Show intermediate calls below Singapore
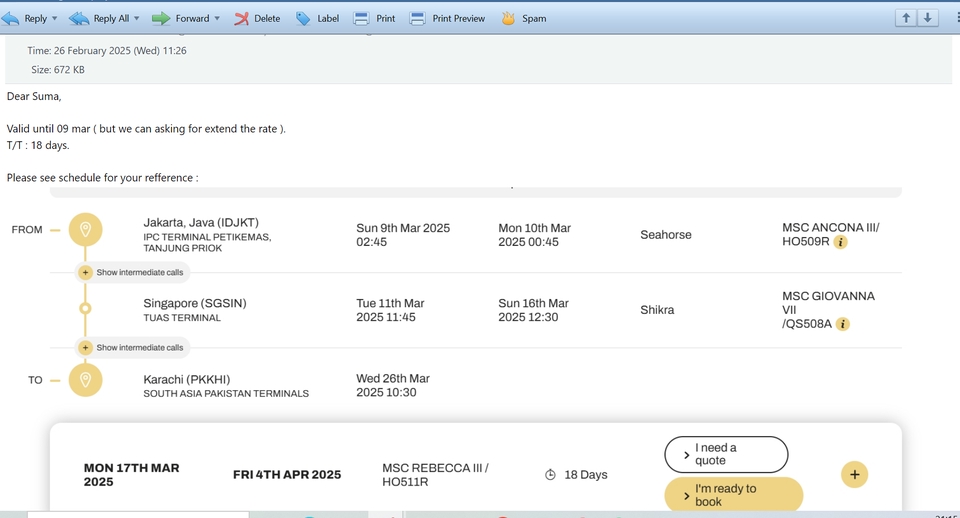960x518 pixels. tap(132, 347)
